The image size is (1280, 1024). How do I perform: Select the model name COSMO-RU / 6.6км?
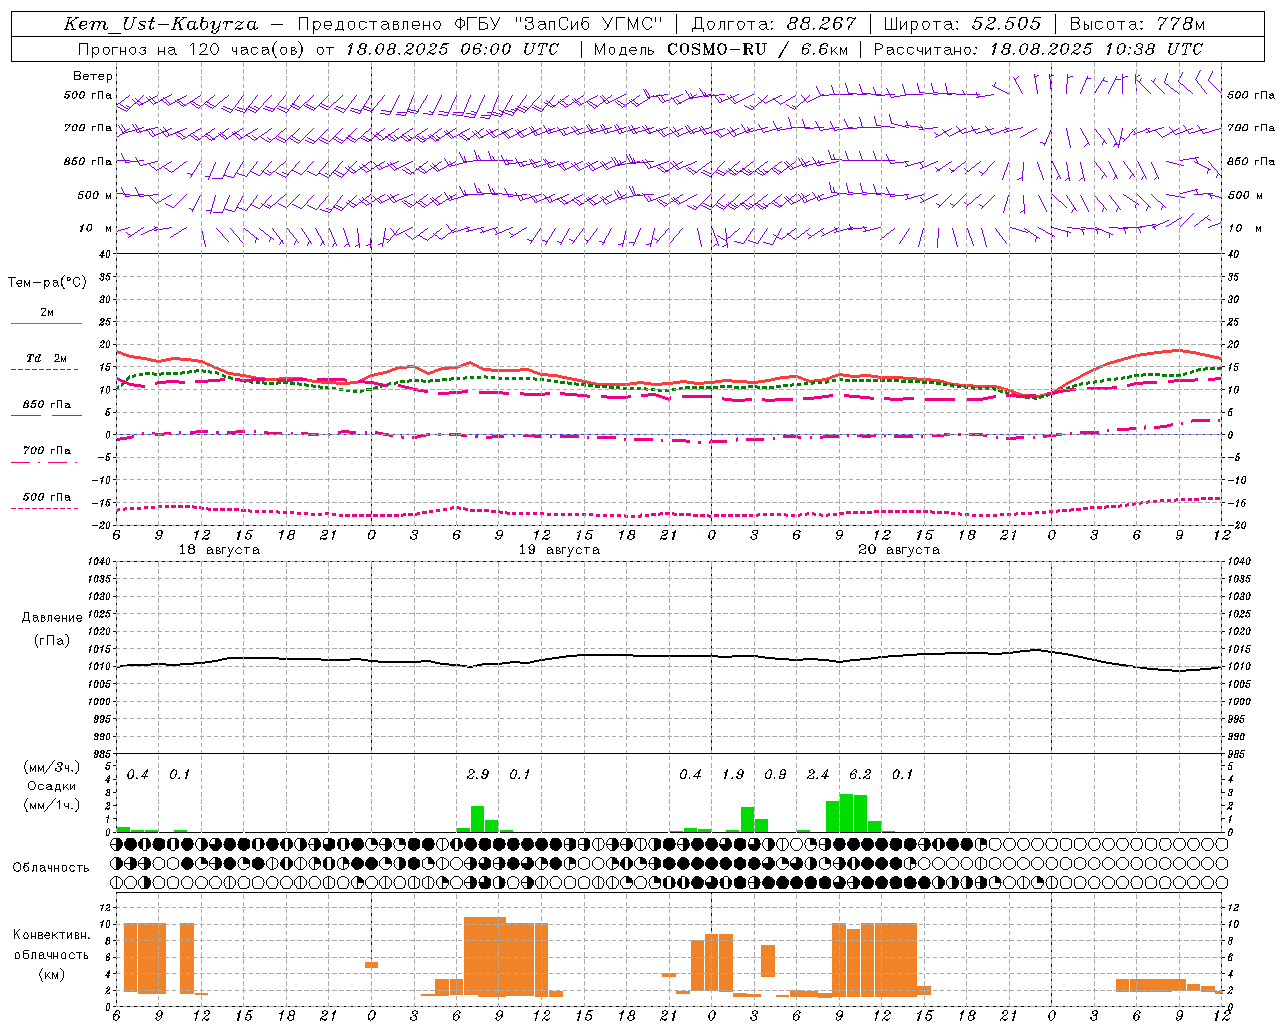click(758, 49)
